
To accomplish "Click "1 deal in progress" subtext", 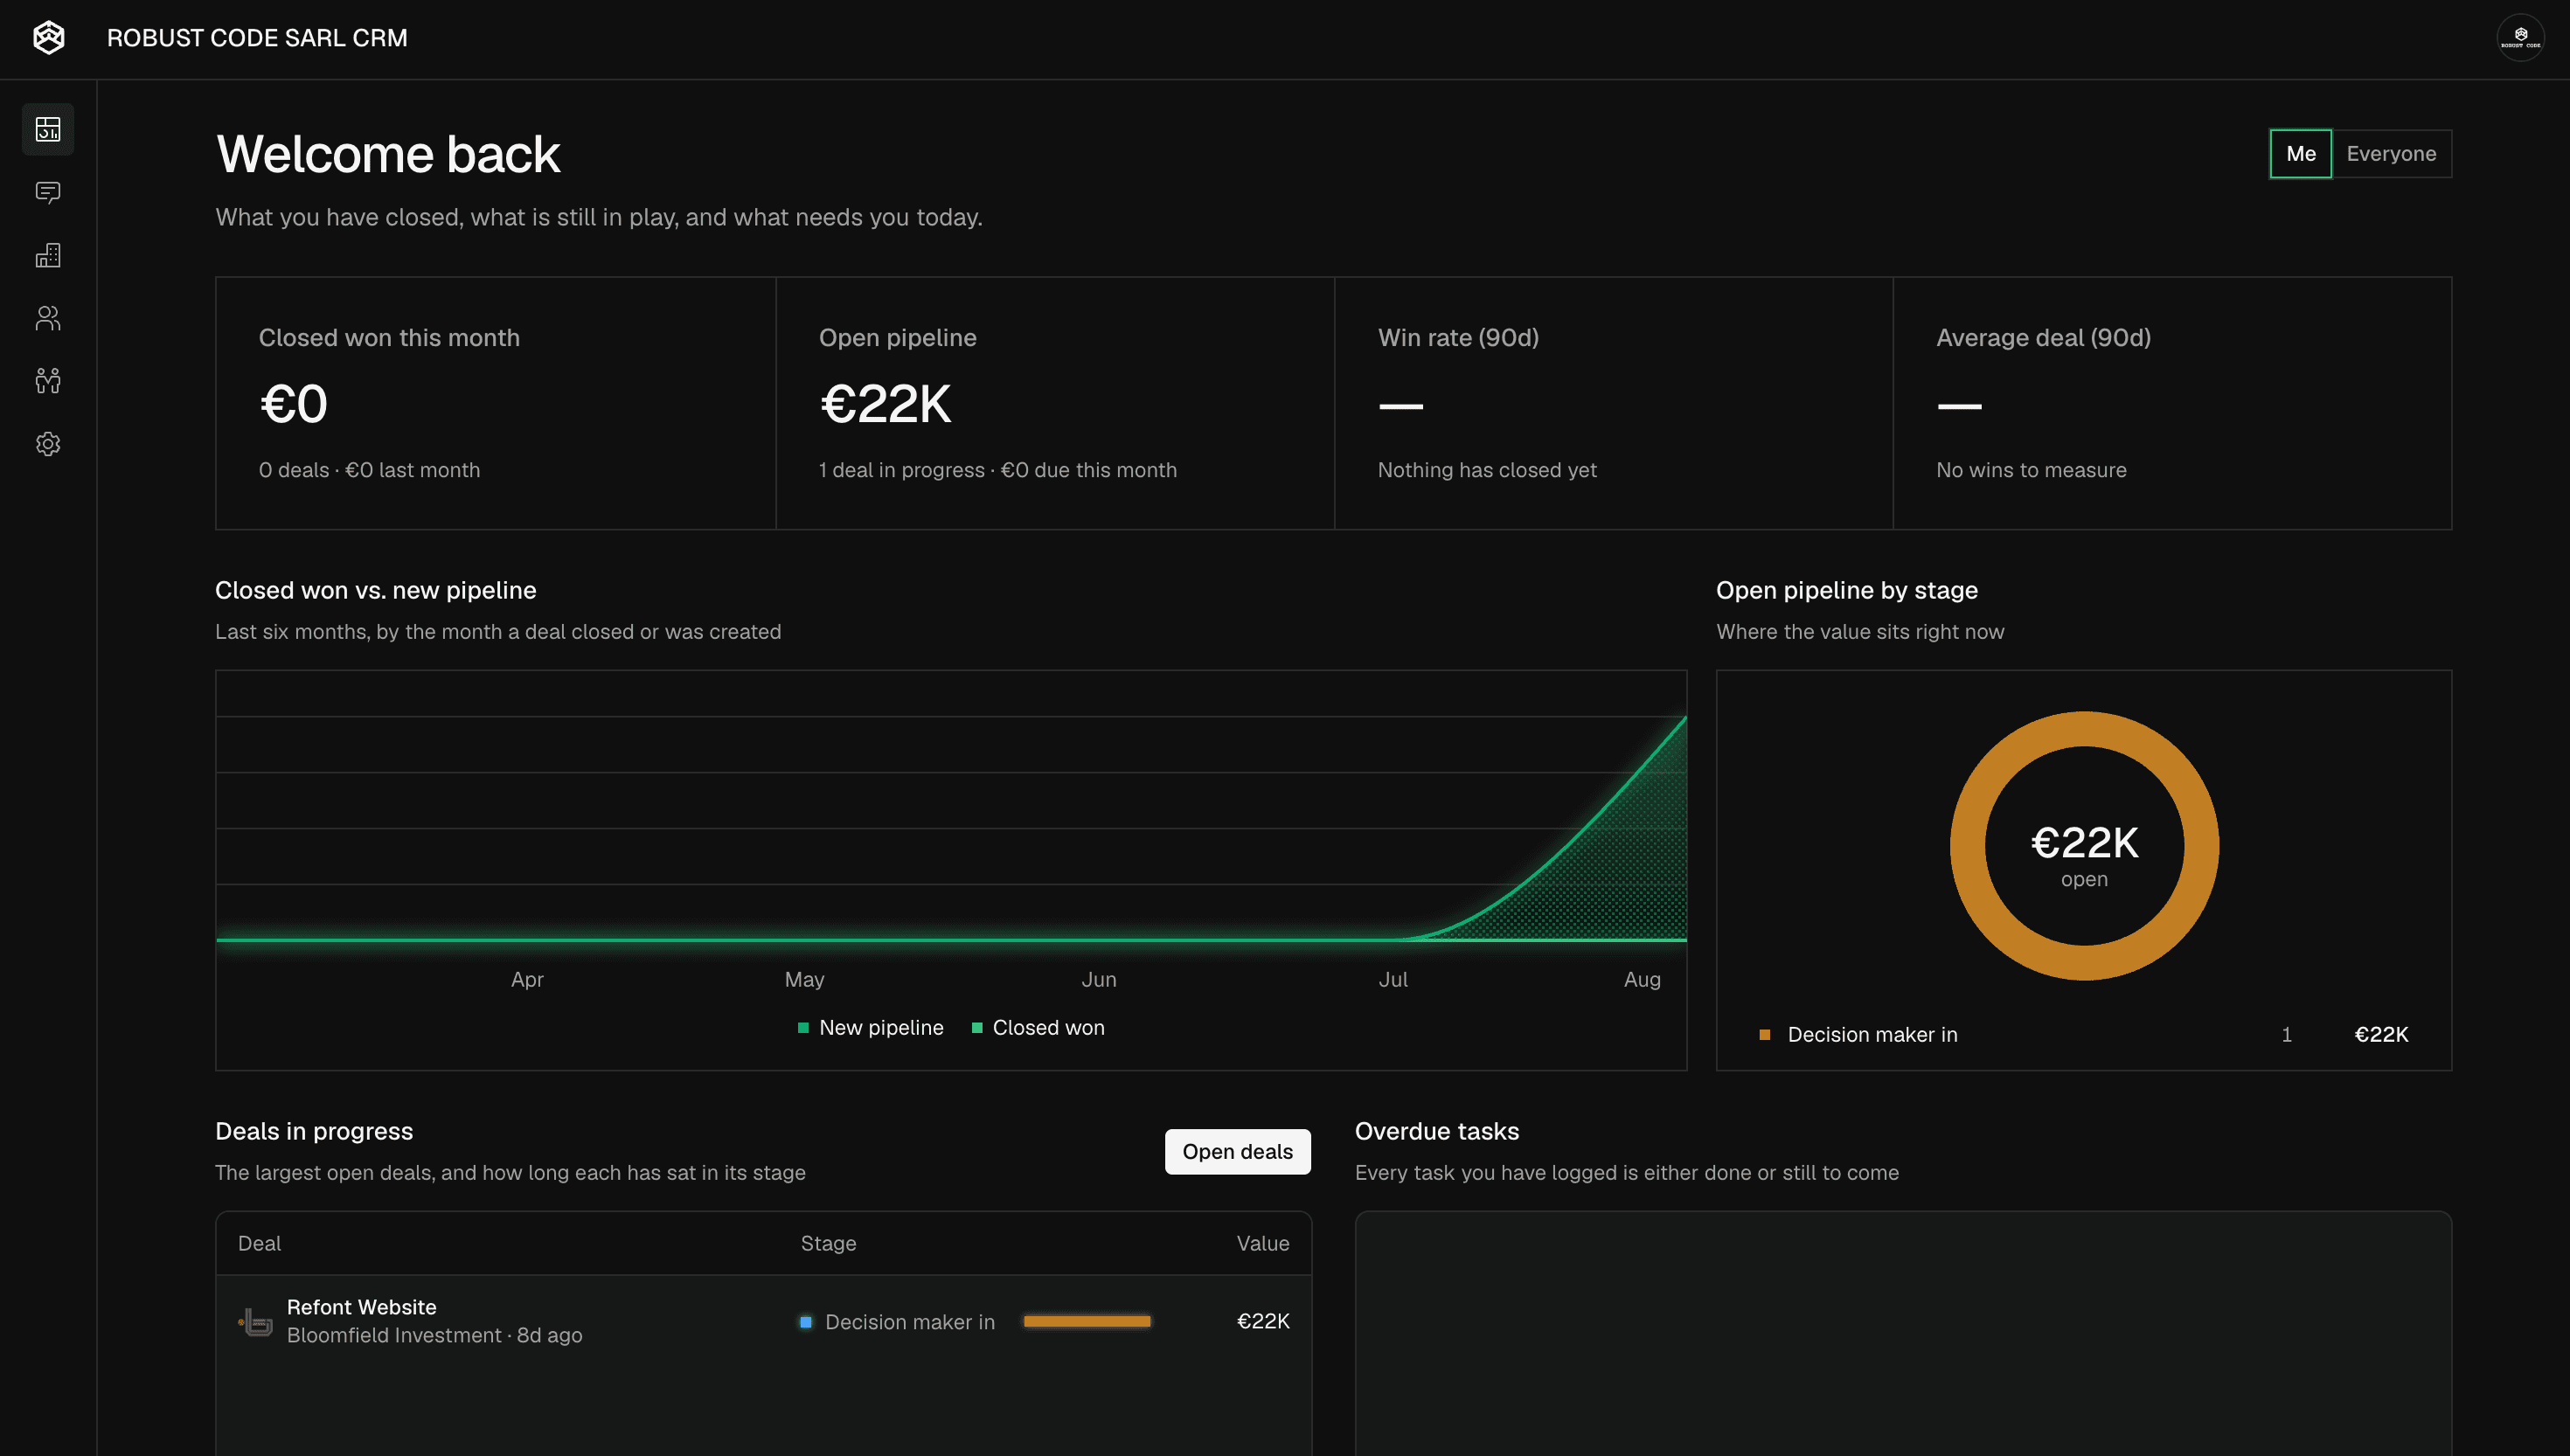I will 901,470.
